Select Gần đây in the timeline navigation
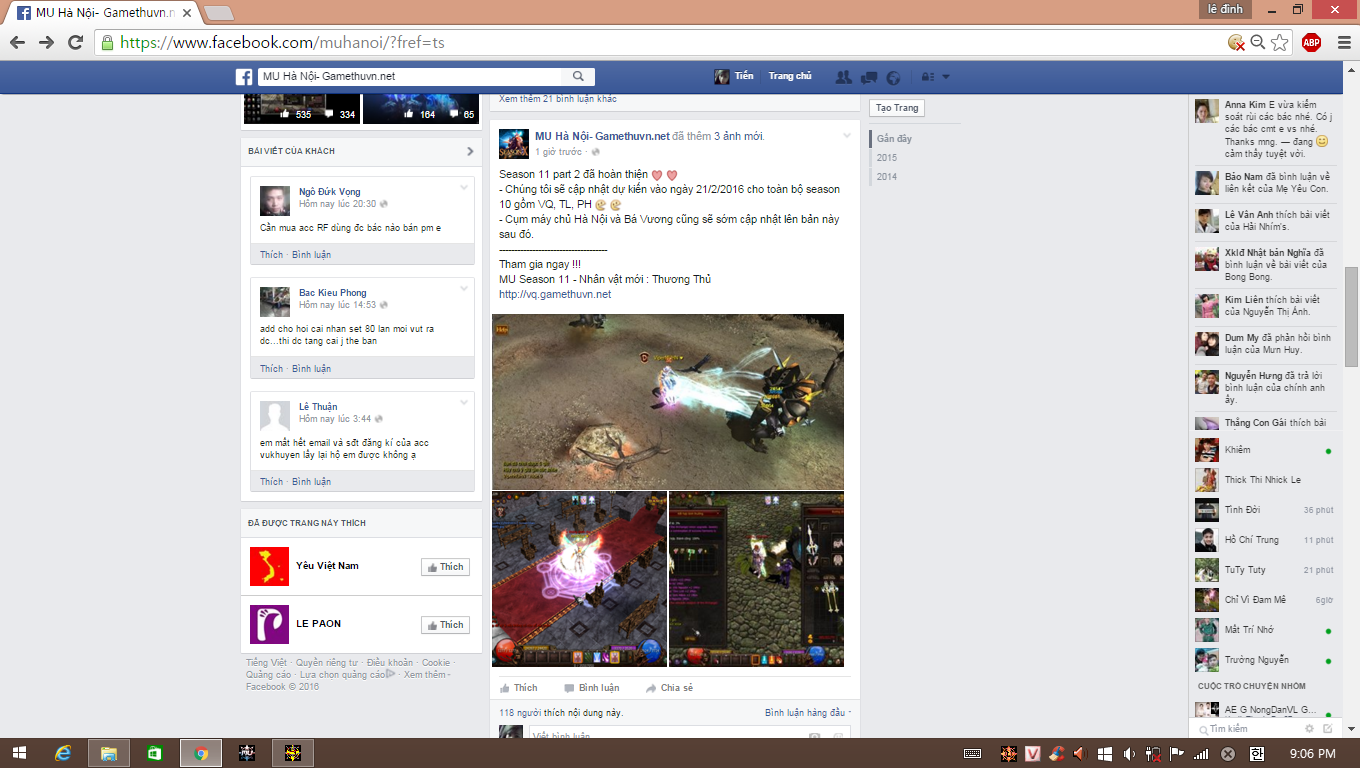 (894, 138)
